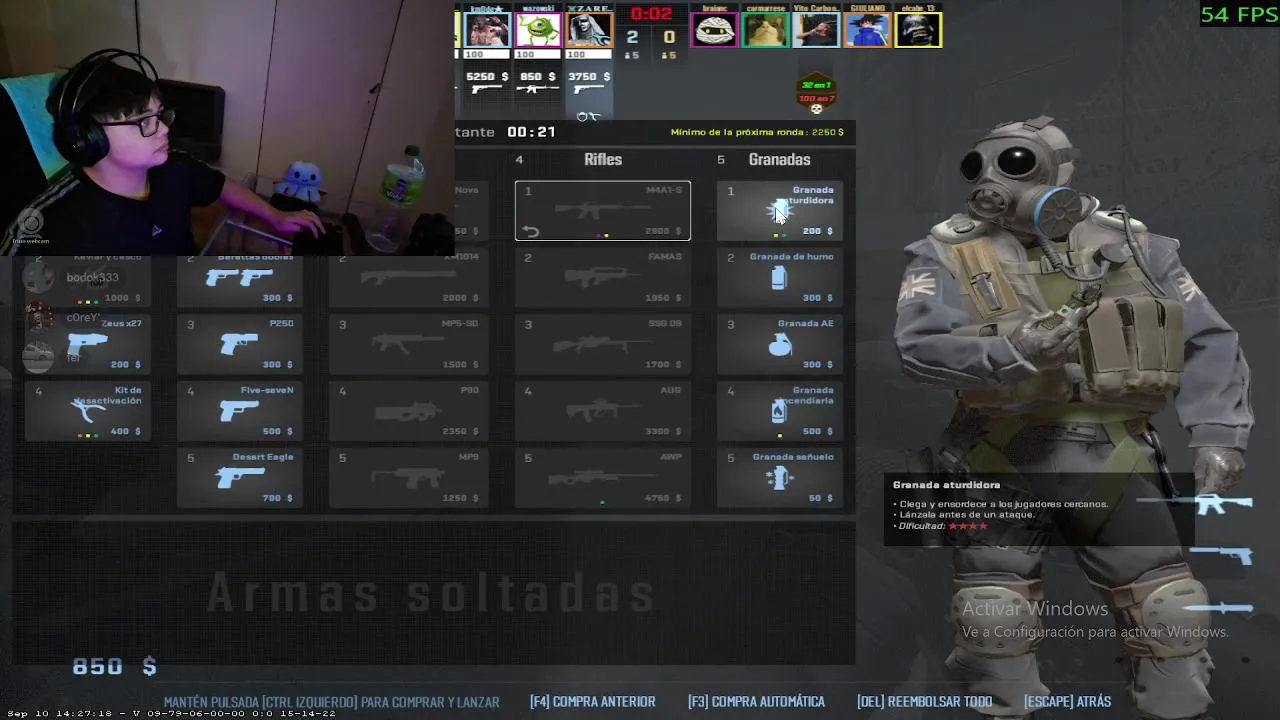
Task: Buy the MP5-SD submachine gun
Action: tap(409, 344)
